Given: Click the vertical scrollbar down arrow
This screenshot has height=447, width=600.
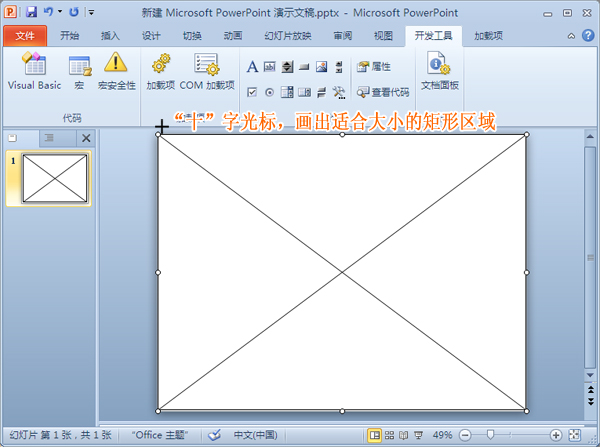Looking at the screenshot, I should click(x=590, y=375).
